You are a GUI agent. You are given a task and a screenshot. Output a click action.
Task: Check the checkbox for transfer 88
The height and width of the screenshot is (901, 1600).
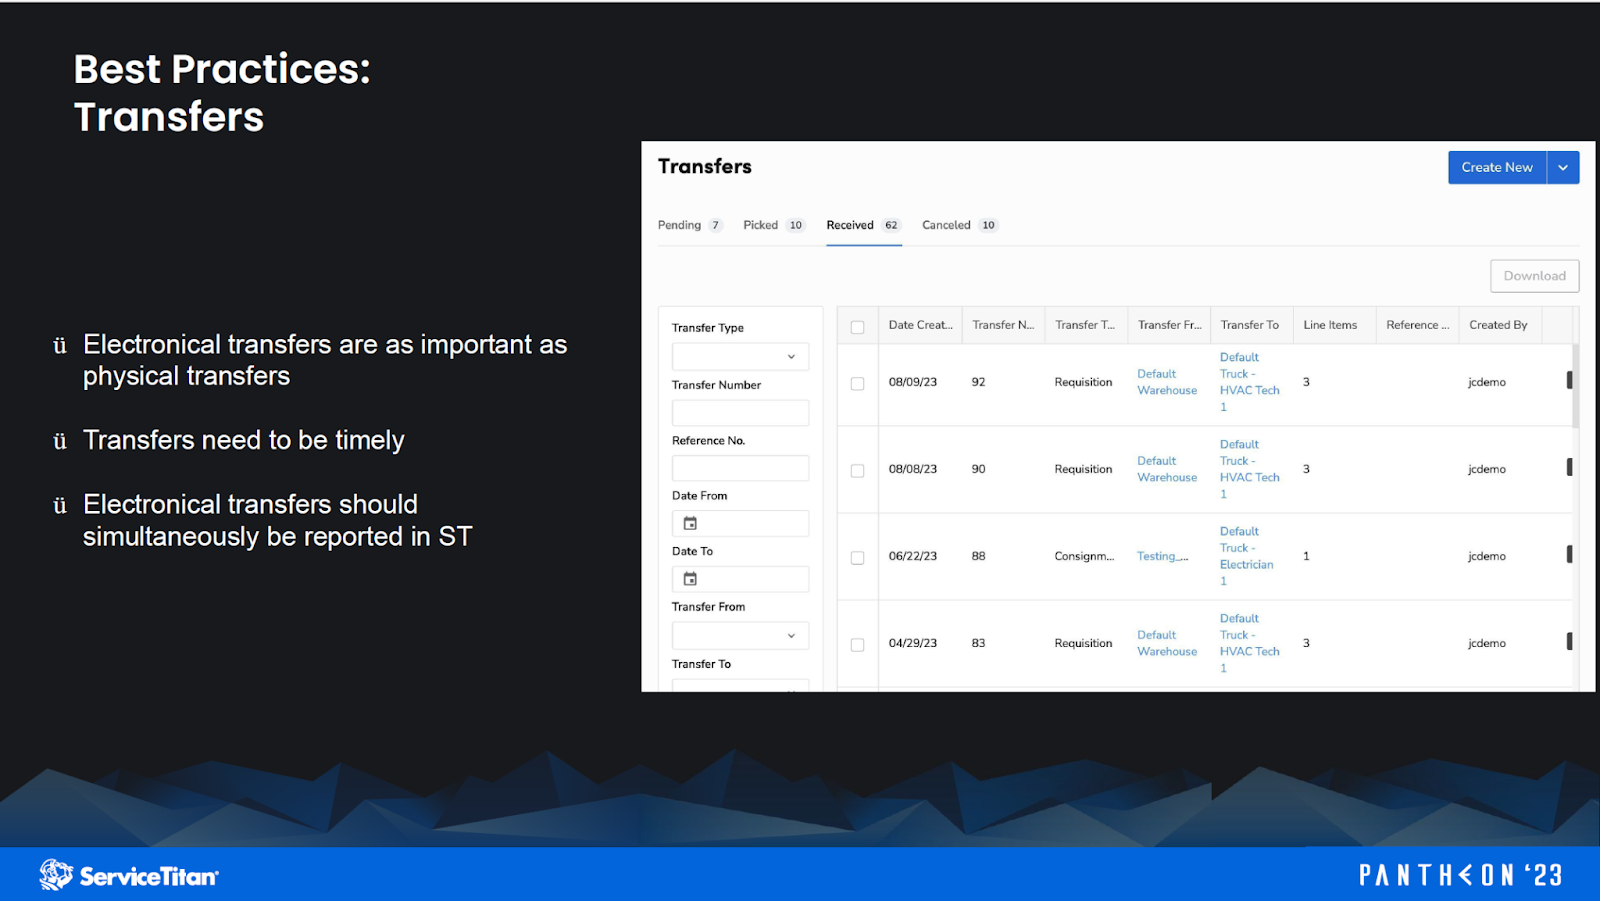[x=857, y=557]
